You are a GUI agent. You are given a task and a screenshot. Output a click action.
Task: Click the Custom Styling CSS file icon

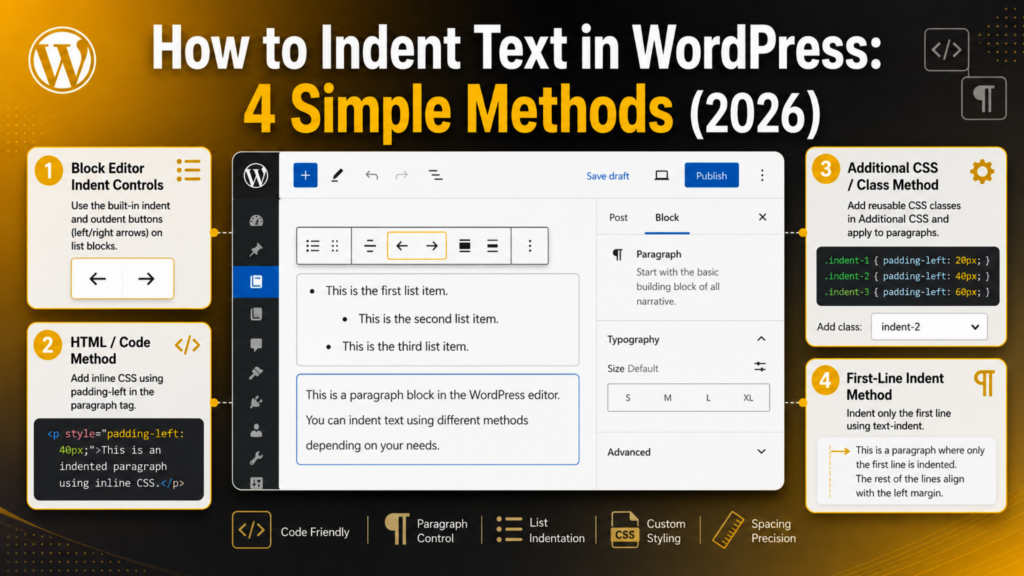(x=624, y=530)
